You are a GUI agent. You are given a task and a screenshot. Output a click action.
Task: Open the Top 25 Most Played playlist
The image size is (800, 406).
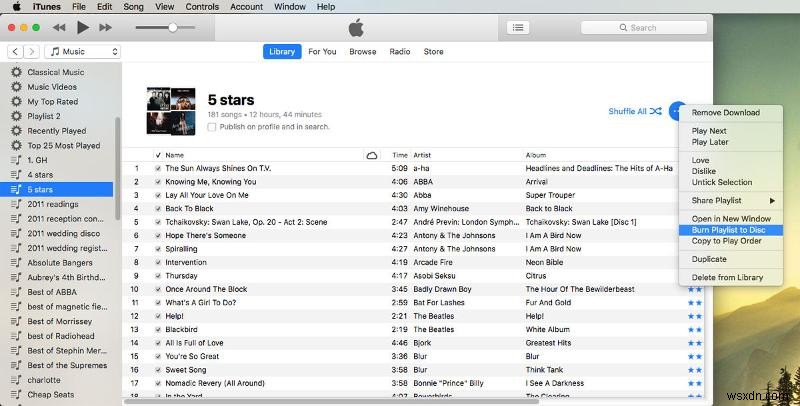[x=64, y=146]
